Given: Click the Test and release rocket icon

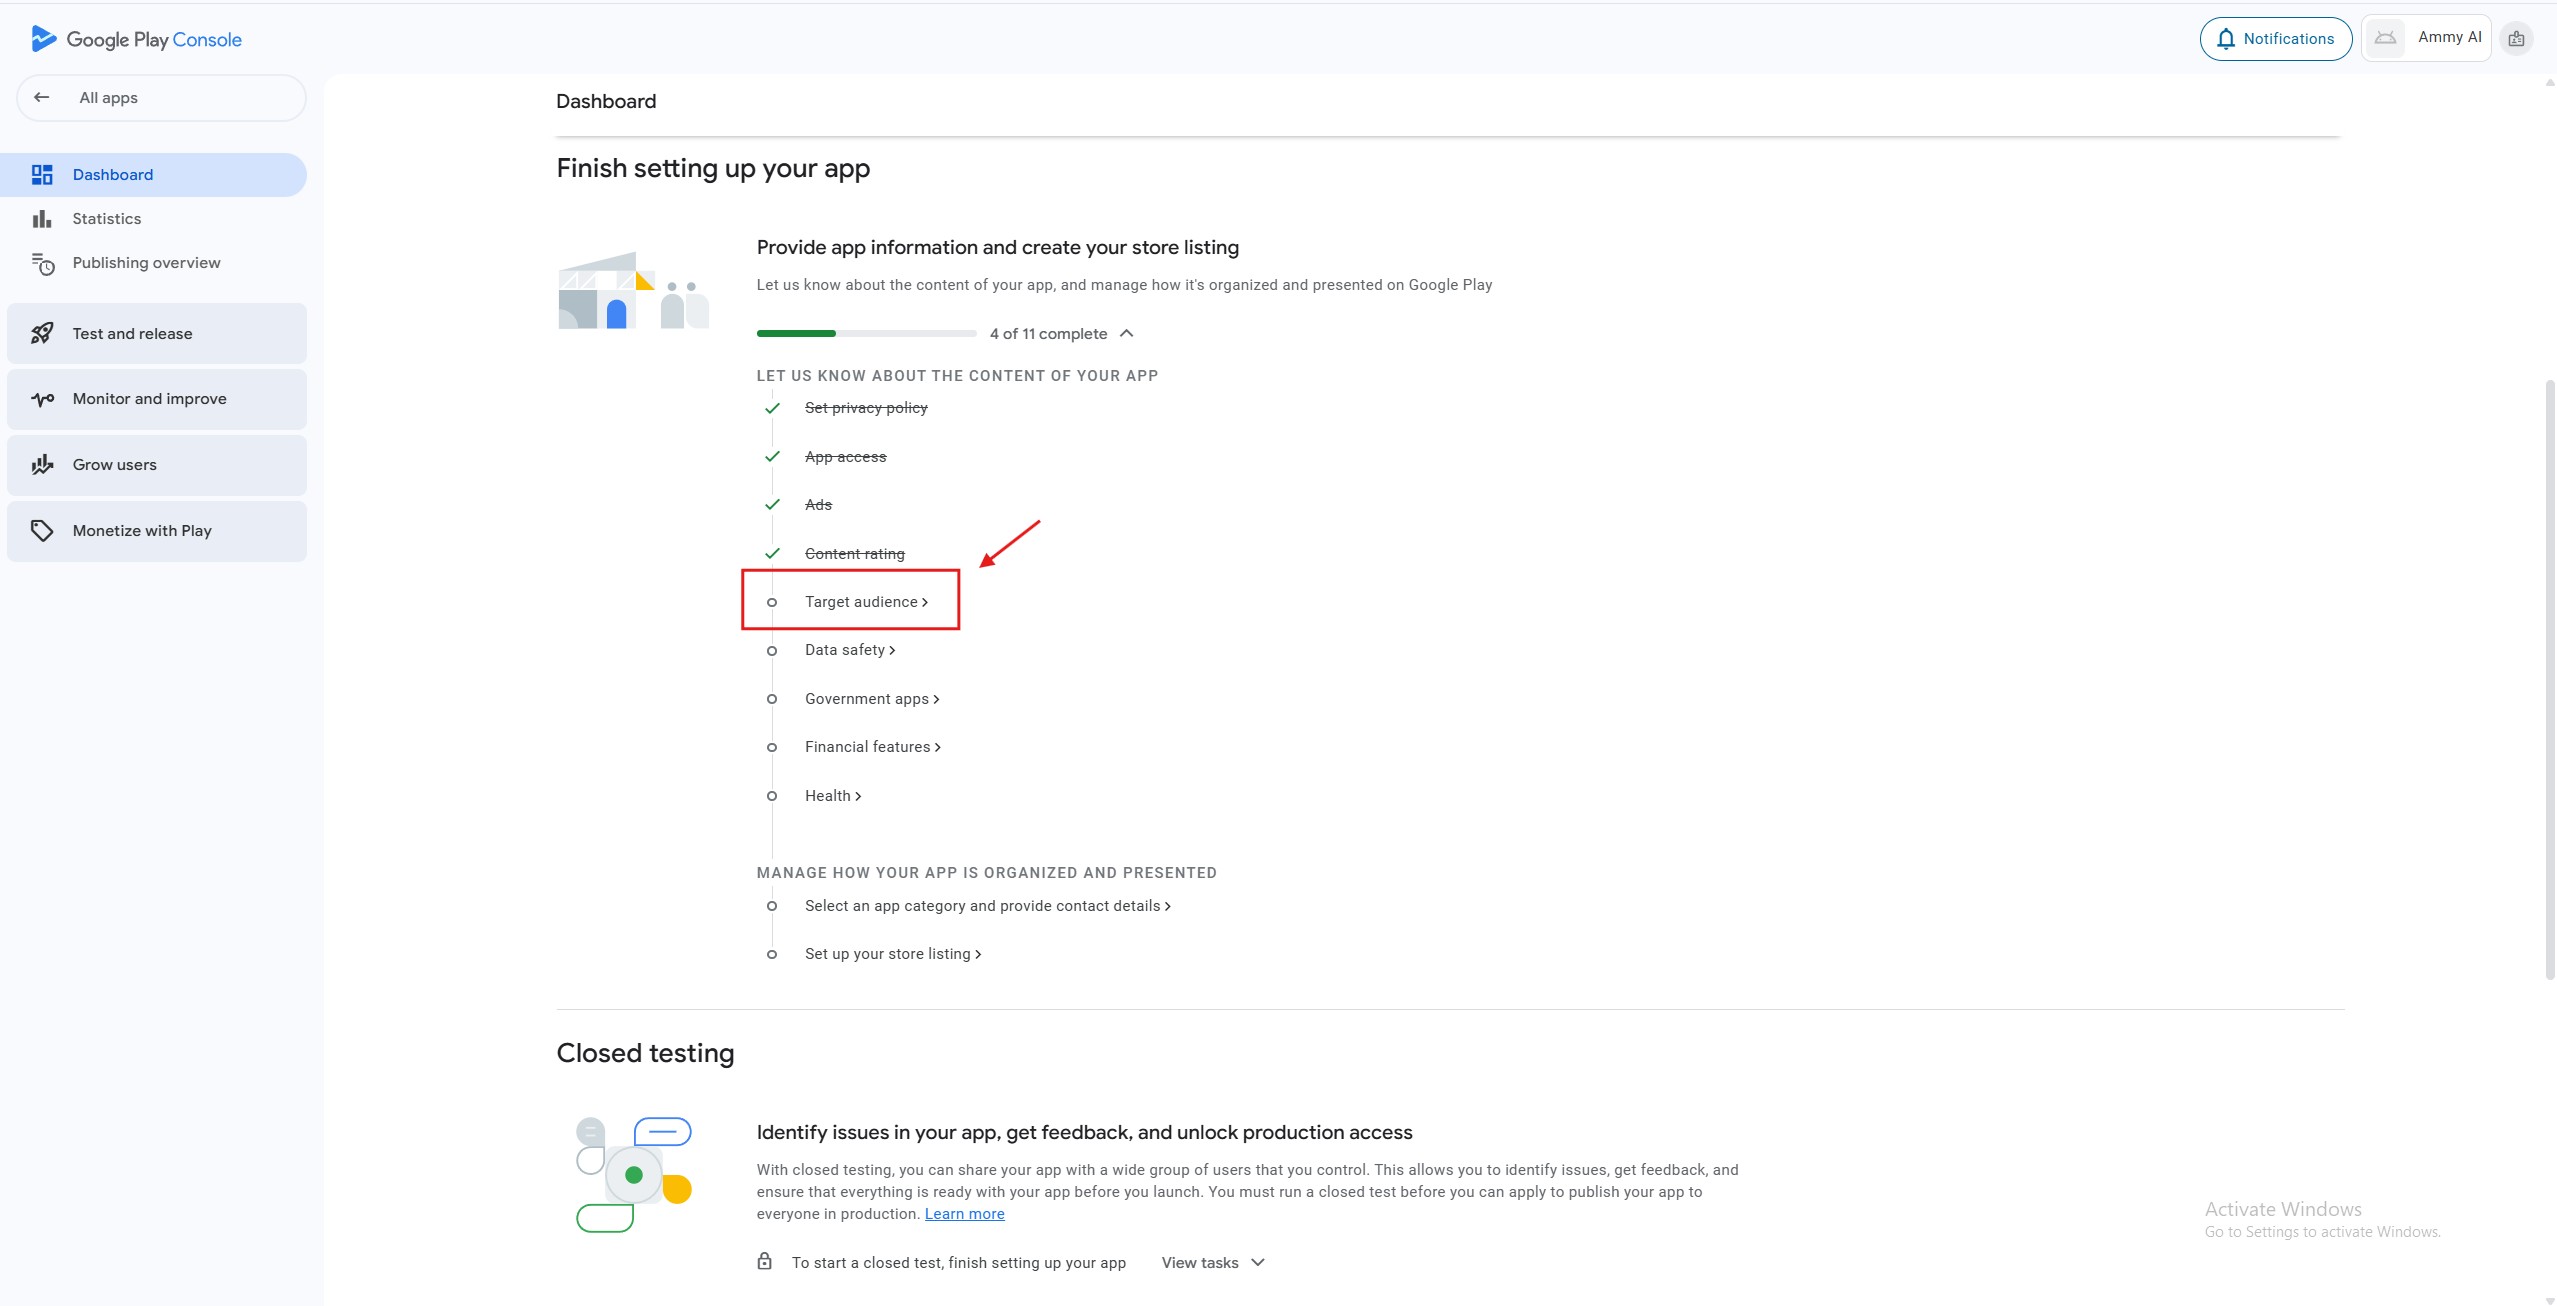Looking at the screenshot, I should pyautogui.click(x=42, y=334).
